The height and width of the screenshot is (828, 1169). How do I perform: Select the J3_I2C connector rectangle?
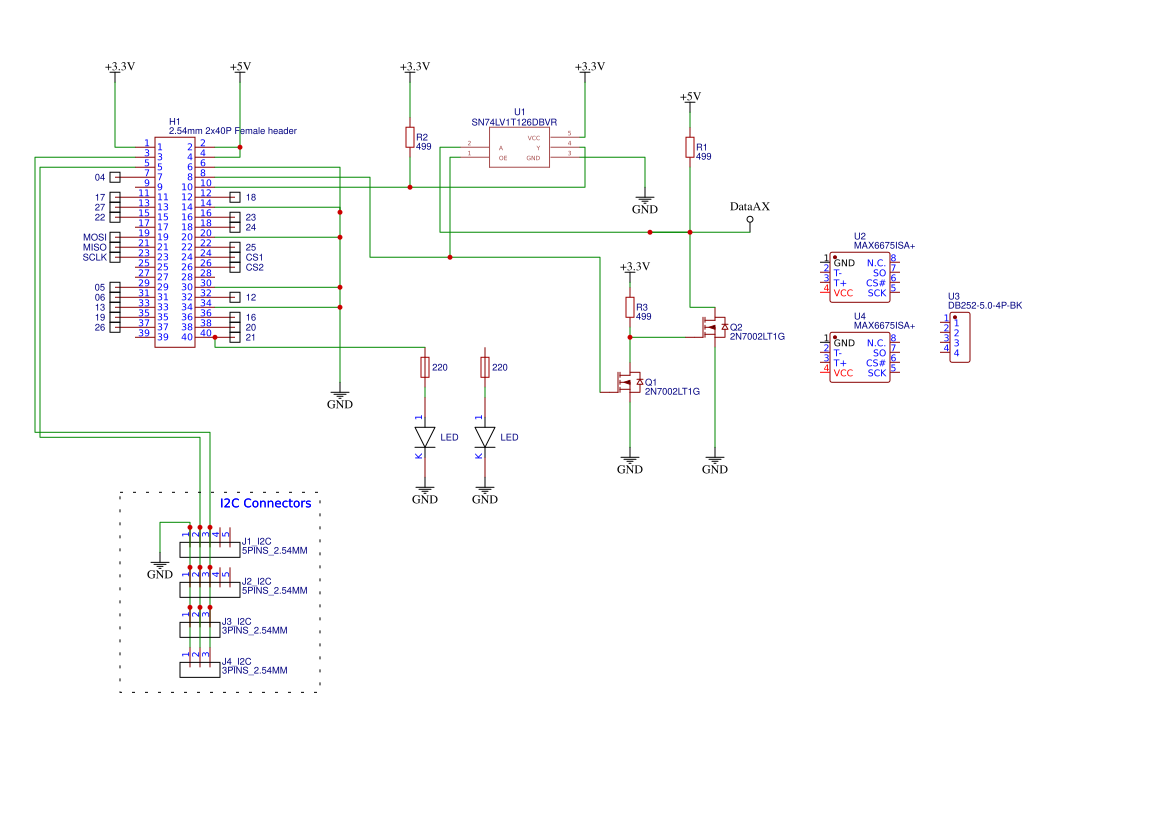tap(200, 630)
